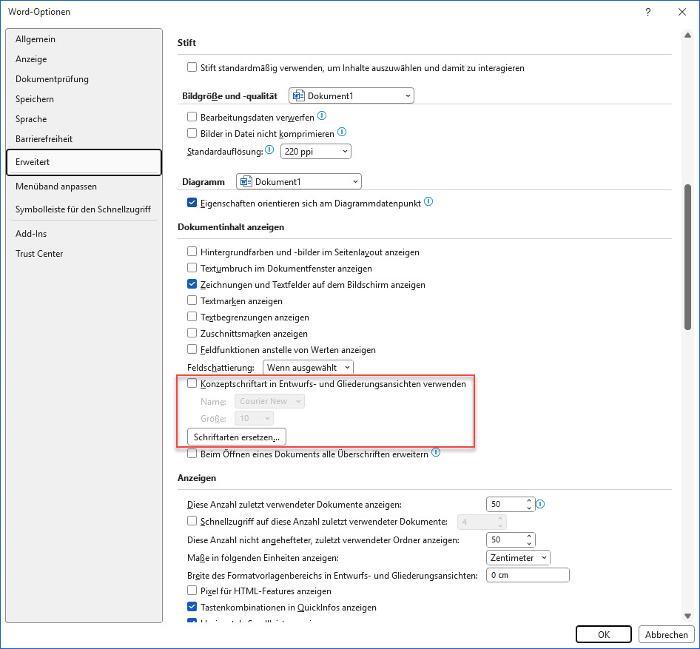This screenshot has width=700, height=649.
Task: Click stepper arrows of recent folders count
Action: [529, 540]
